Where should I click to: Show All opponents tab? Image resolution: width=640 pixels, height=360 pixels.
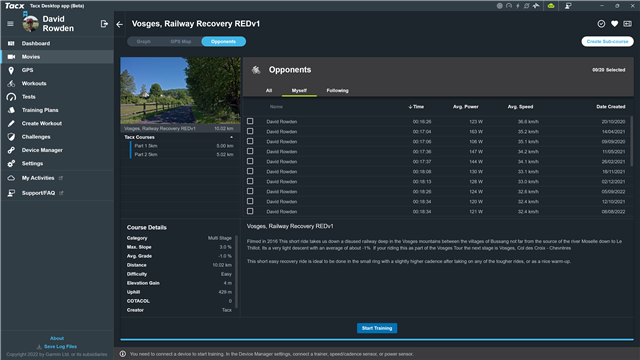click(x=269, y=91)
